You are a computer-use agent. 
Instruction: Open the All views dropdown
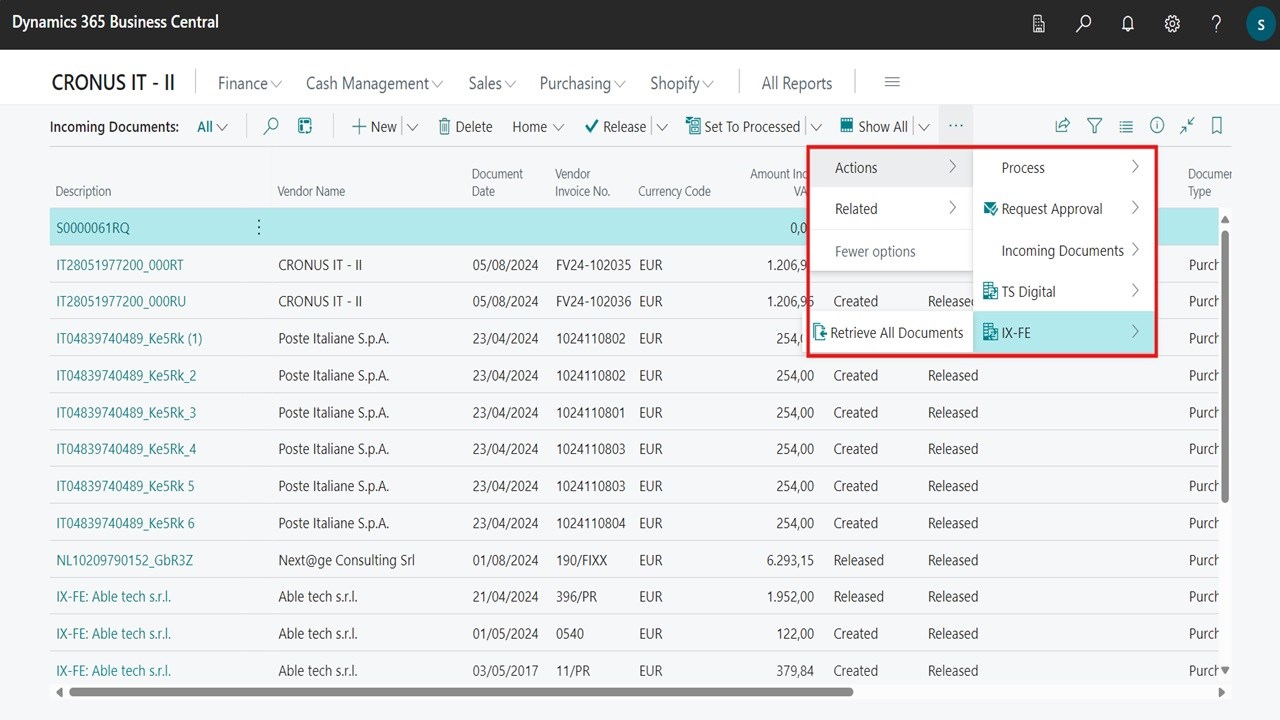(x=212, y=127)
